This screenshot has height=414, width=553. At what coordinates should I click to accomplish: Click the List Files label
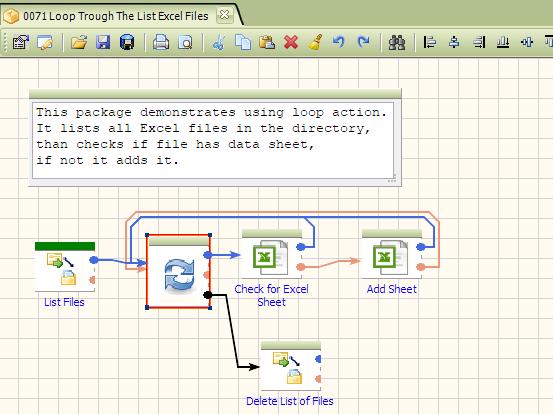point(64,302)
